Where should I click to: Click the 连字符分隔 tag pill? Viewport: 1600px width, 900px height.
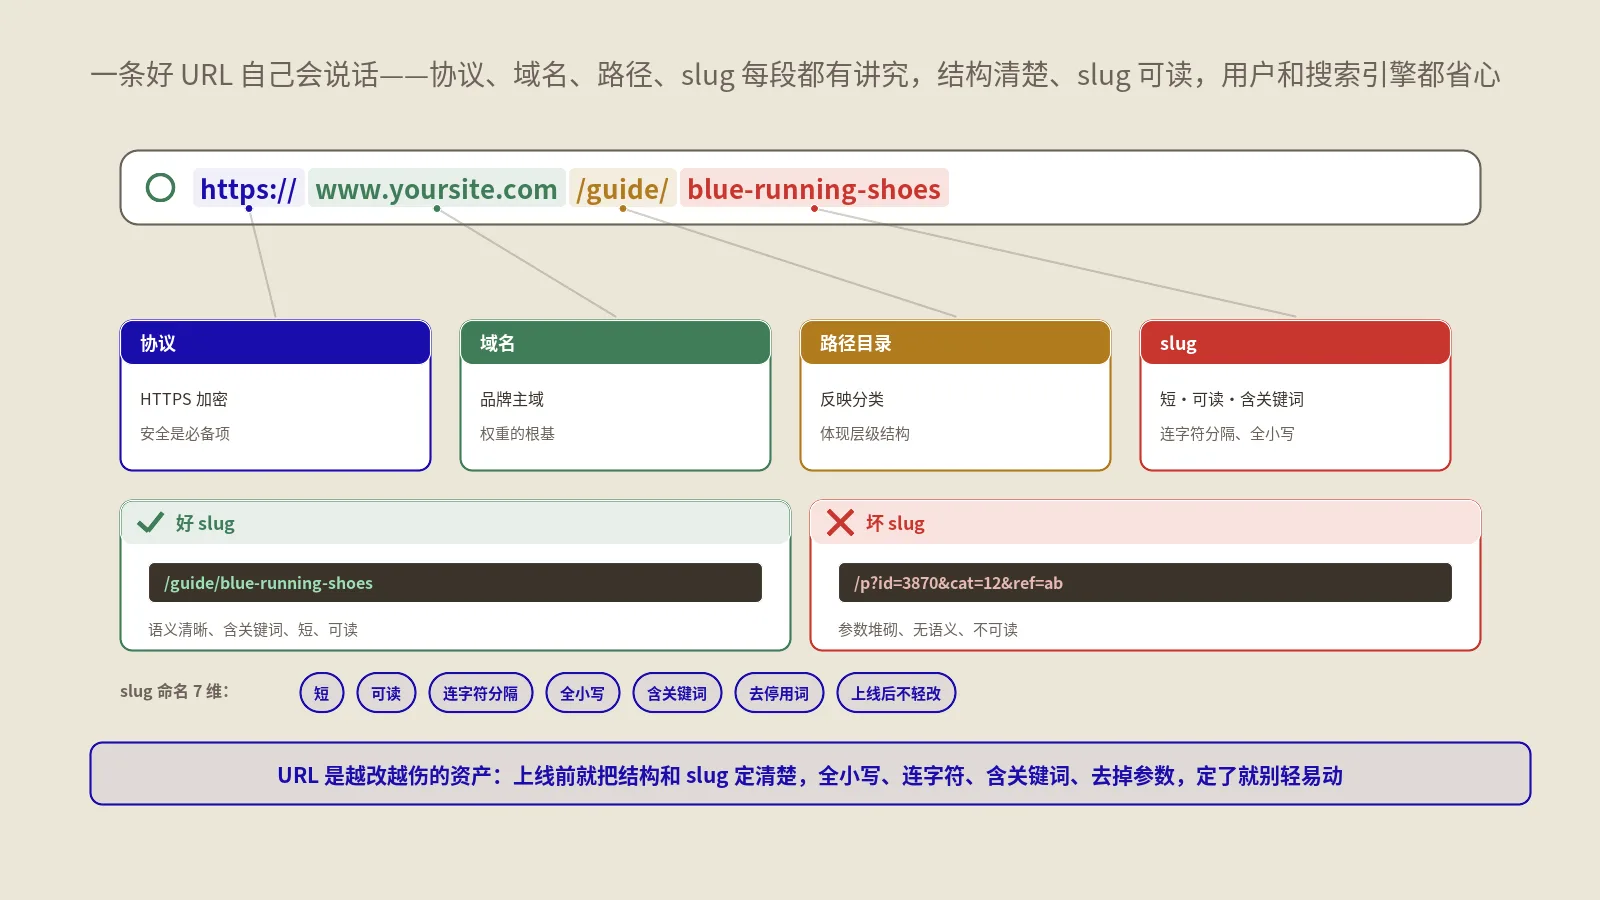[481, 693]
